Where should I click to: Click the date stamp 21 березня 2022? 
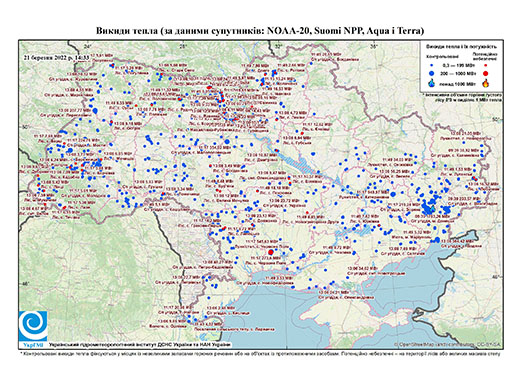(x=56, y=58)
